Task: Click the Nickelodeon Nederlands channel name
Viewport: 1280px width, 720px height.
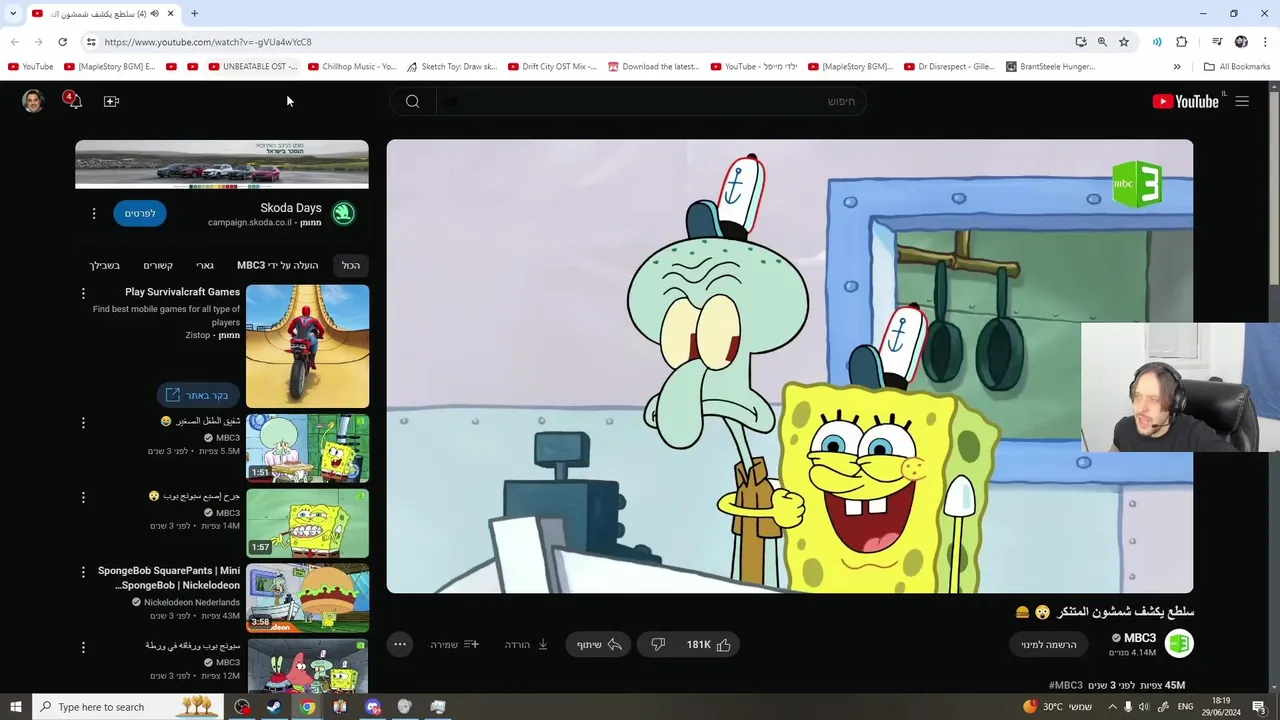Action: 192,603
